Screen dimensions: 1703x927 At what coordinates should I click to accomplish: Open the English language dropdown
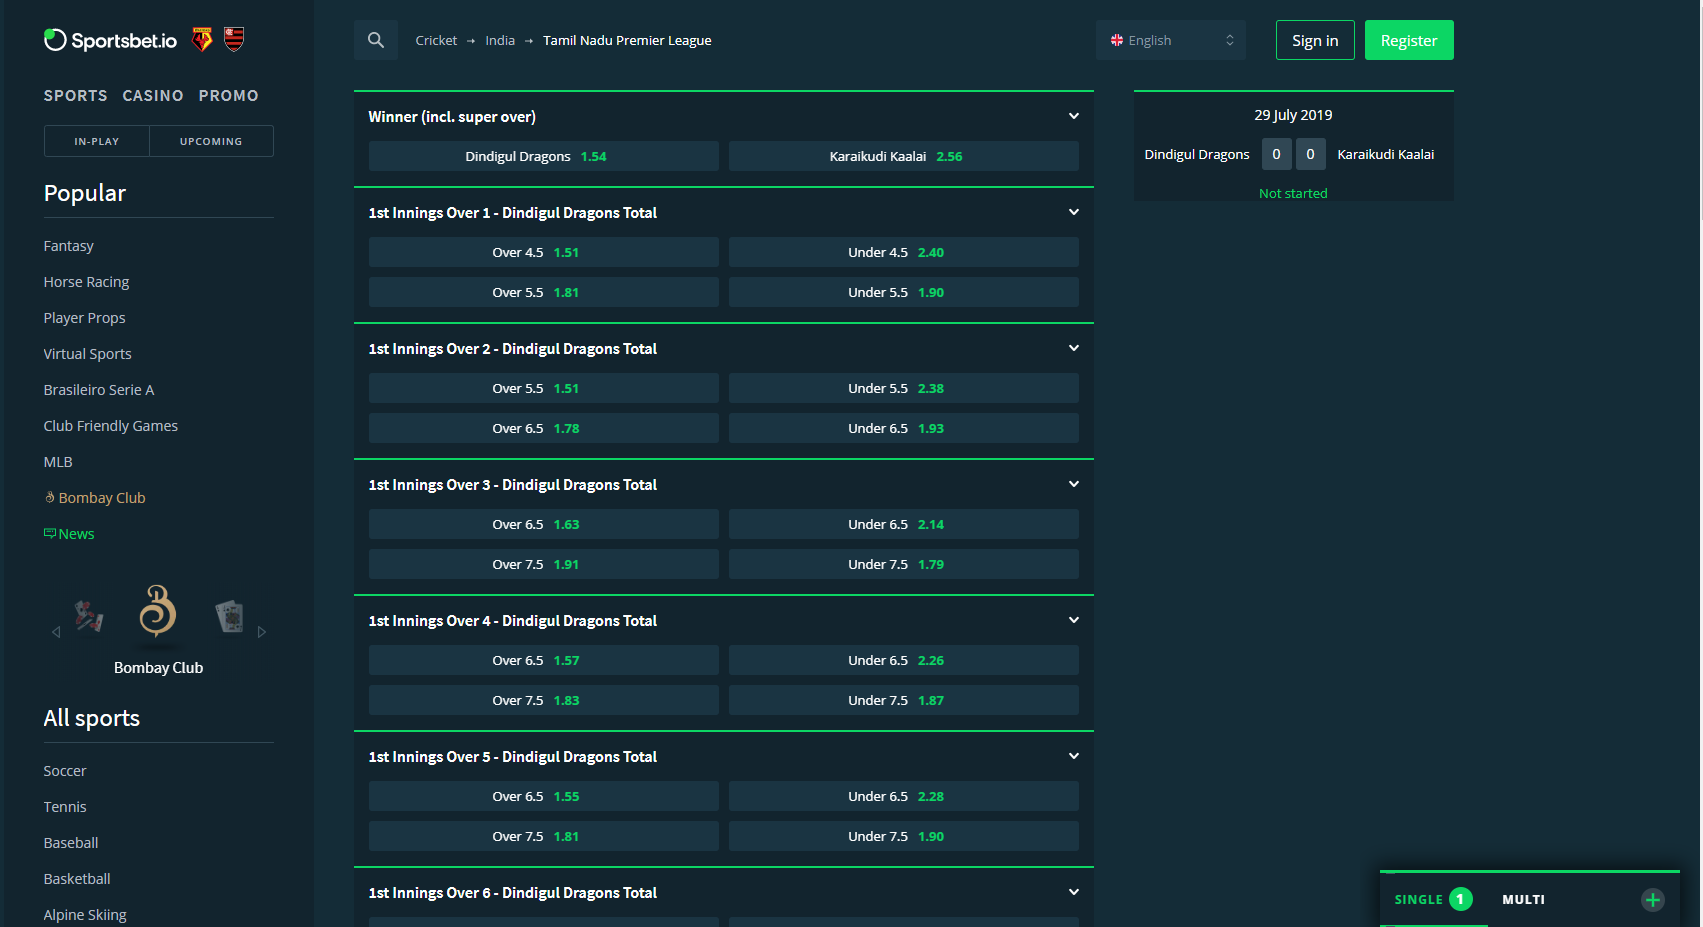(x=1171, y=40)
